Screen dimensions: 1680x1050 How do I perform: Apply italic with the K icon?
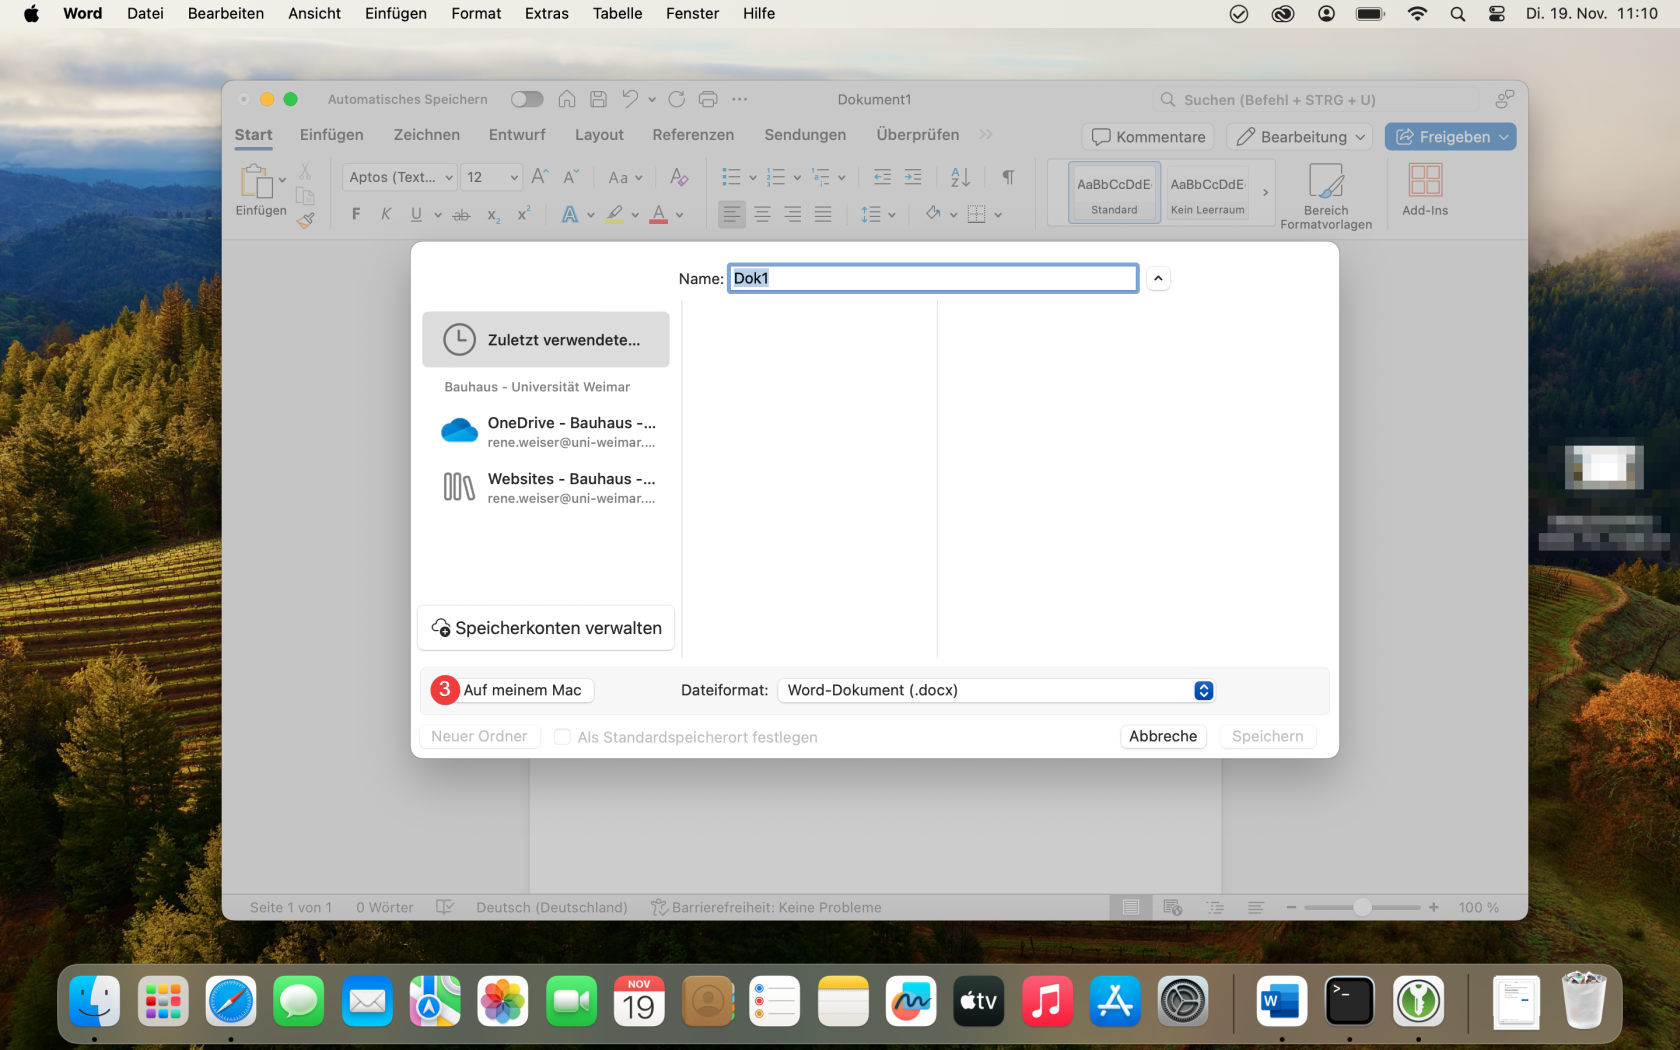[x=386, y=214]
